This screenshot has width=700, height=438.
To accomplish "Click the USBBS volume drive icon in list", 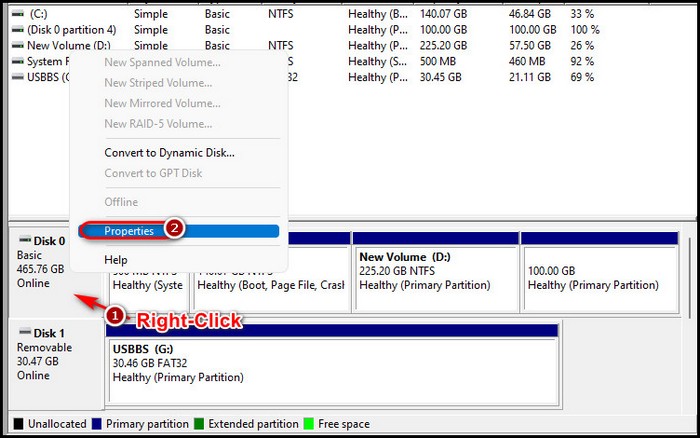I will (x=18, y=77).
